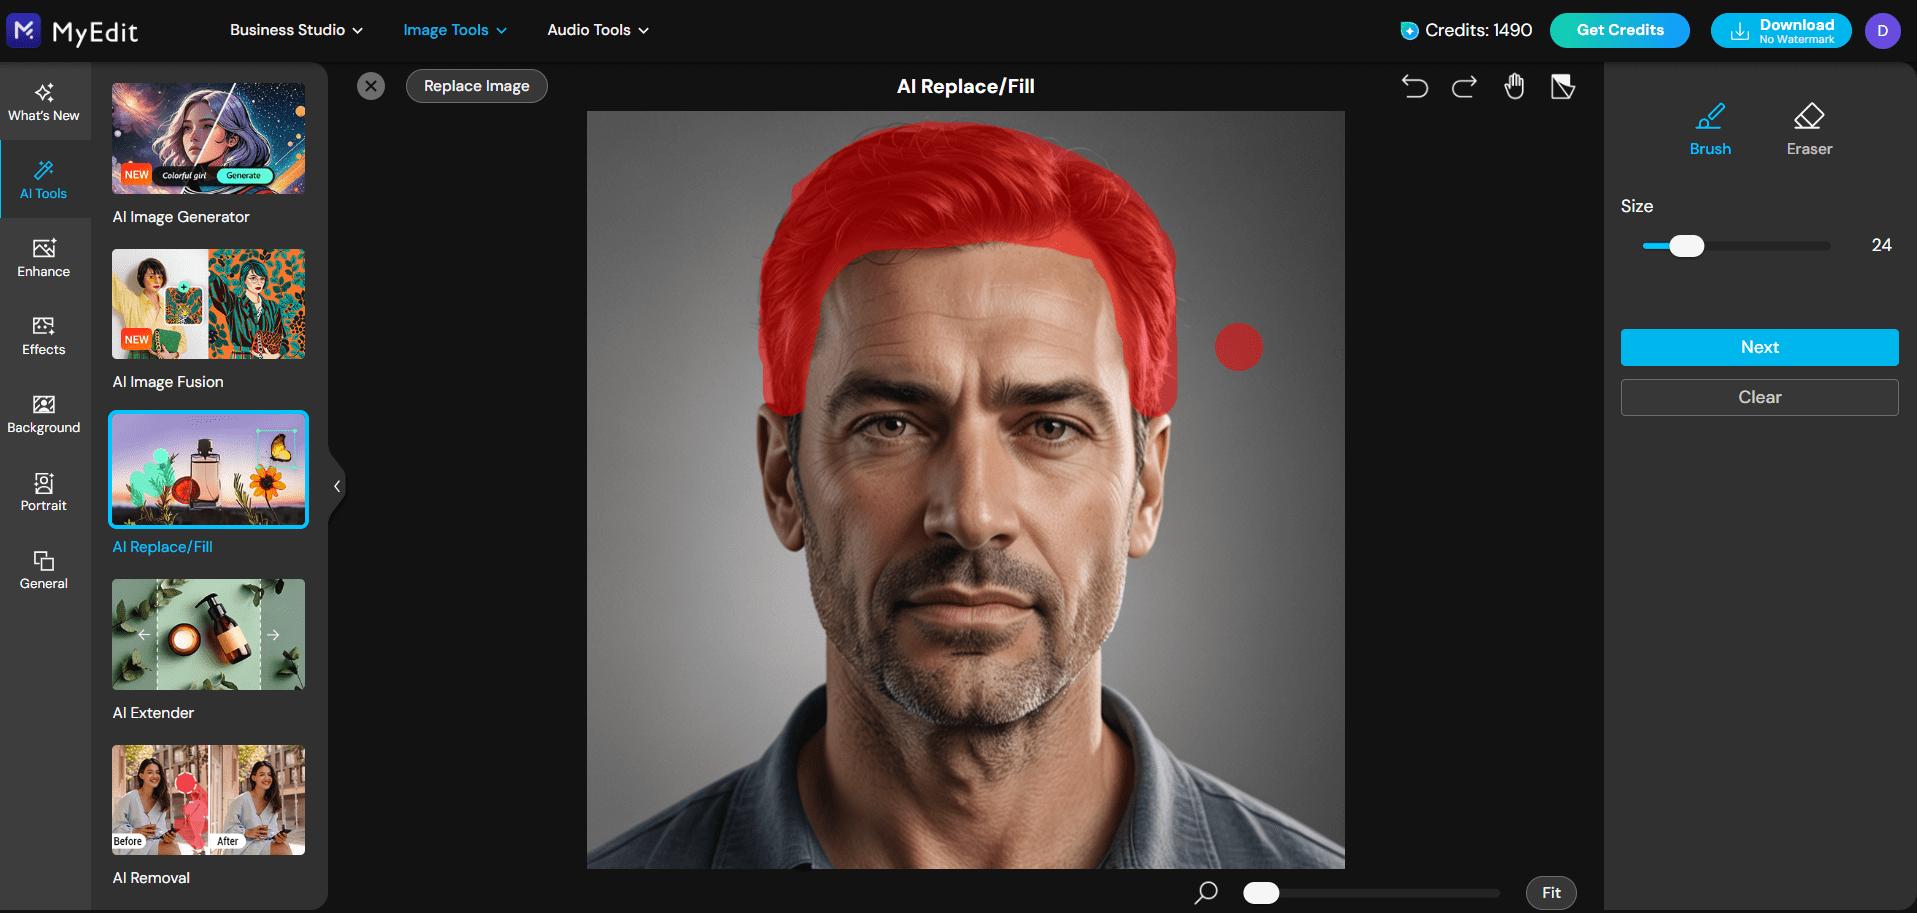Activate the Hand pan tool
1917x913 pixels.
click(1513, 86)
